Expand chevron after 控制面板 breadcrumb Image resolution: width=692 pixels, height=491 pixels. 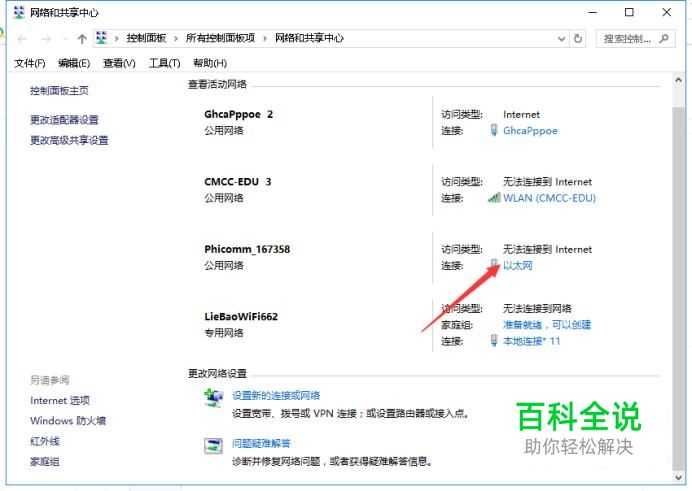coord(176,39)
